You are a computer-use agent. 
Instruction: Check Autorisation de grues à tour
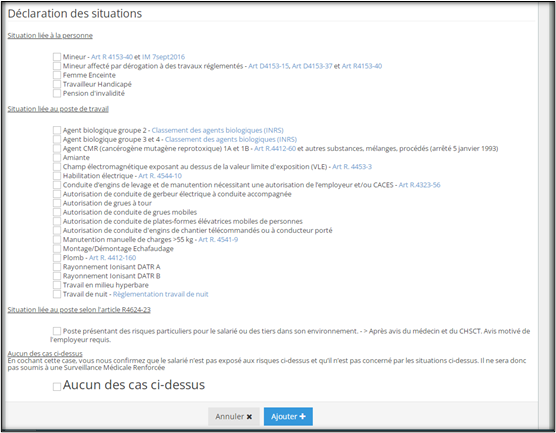tap(57, 203)
